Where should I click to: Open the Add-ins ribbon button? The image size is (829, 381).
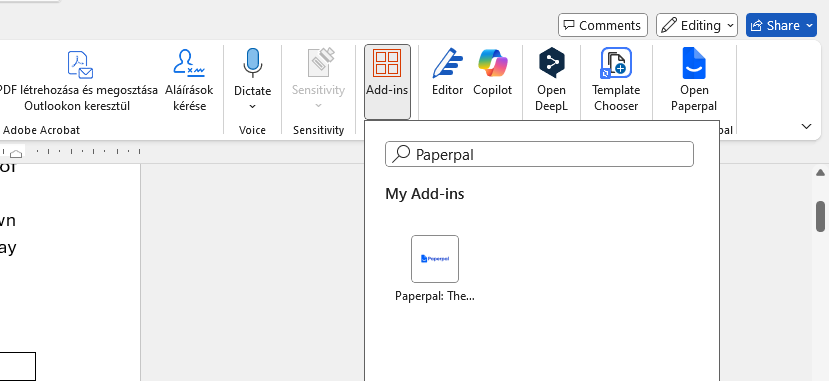[x=387, y=81]
